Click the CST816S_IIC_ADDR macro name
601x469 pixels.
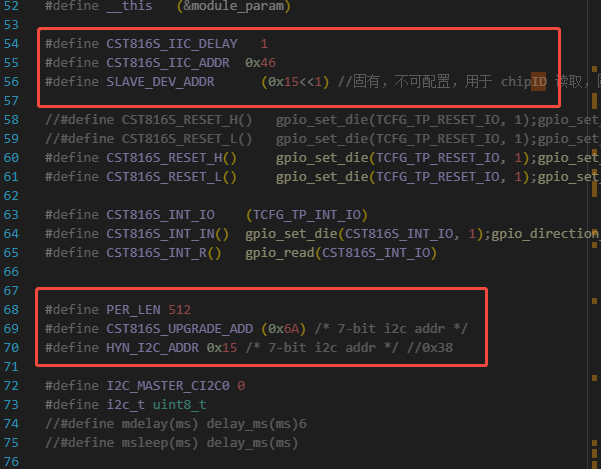pos(168,63)
